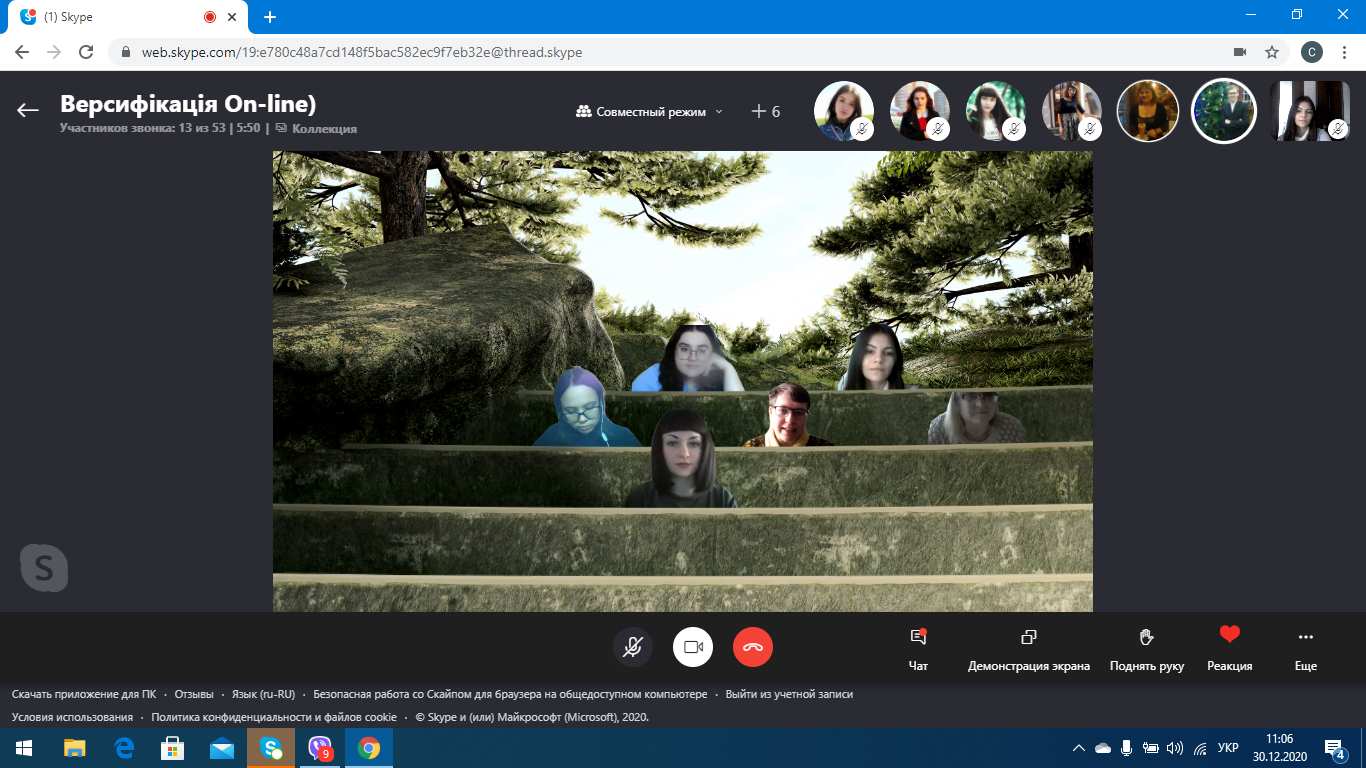Expand the +6 additional participants list
The width and height of the screenshot is (1366, 768).
[766, 112]
